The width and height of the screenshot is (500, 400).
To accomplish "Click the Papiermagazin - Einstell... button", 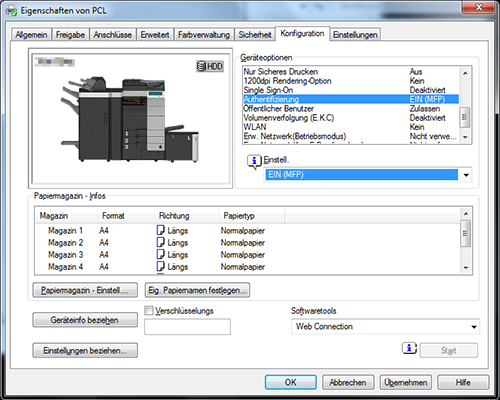I will point(85,290).
